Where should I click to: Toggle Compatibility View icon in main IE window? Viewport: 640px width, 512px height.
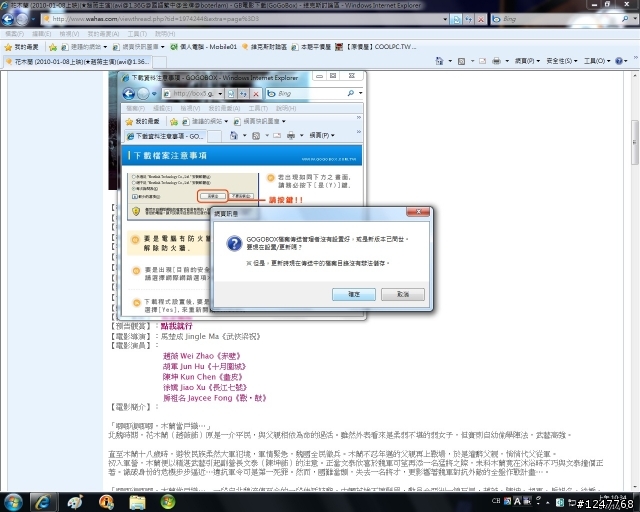[456, 19]
